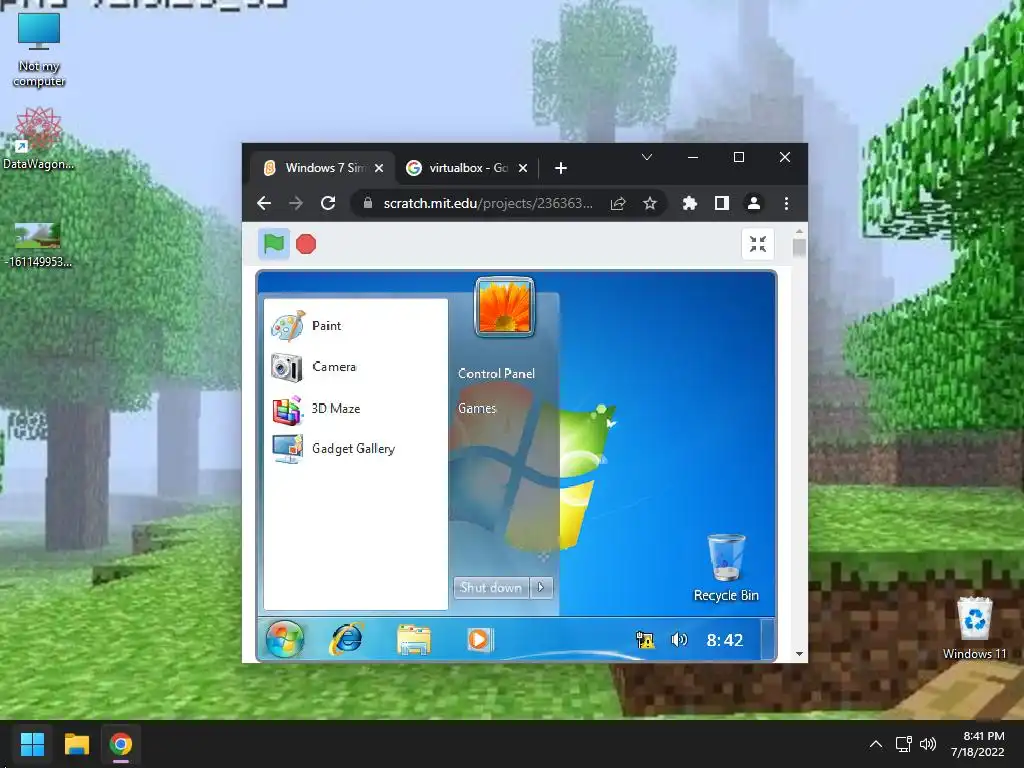This screenshot has width=1024, height=768.
Task: Open Chrome extensions puzzle icon
Action: [x=690, y=203]
